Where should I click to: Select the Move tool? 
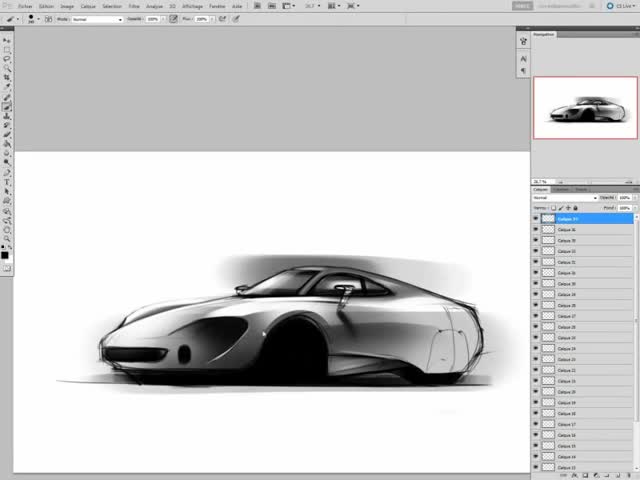point(7,40)
